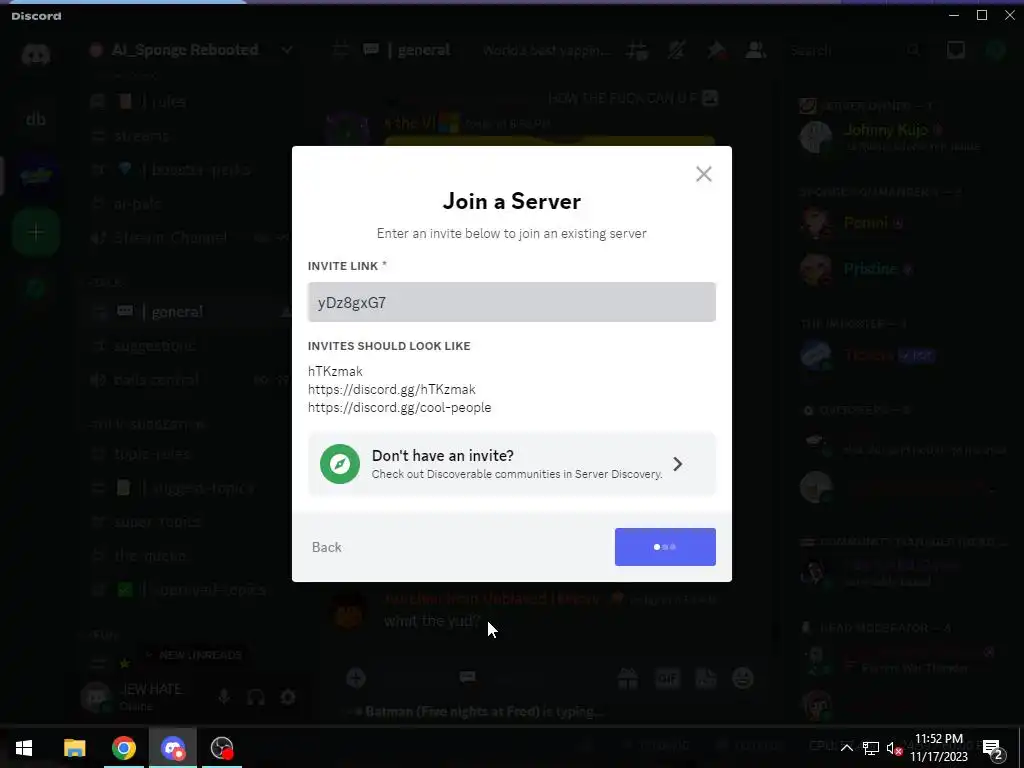Open the "Don't have an invite?" option
This screenshot has width=1024, height=768.
(511, 464)
